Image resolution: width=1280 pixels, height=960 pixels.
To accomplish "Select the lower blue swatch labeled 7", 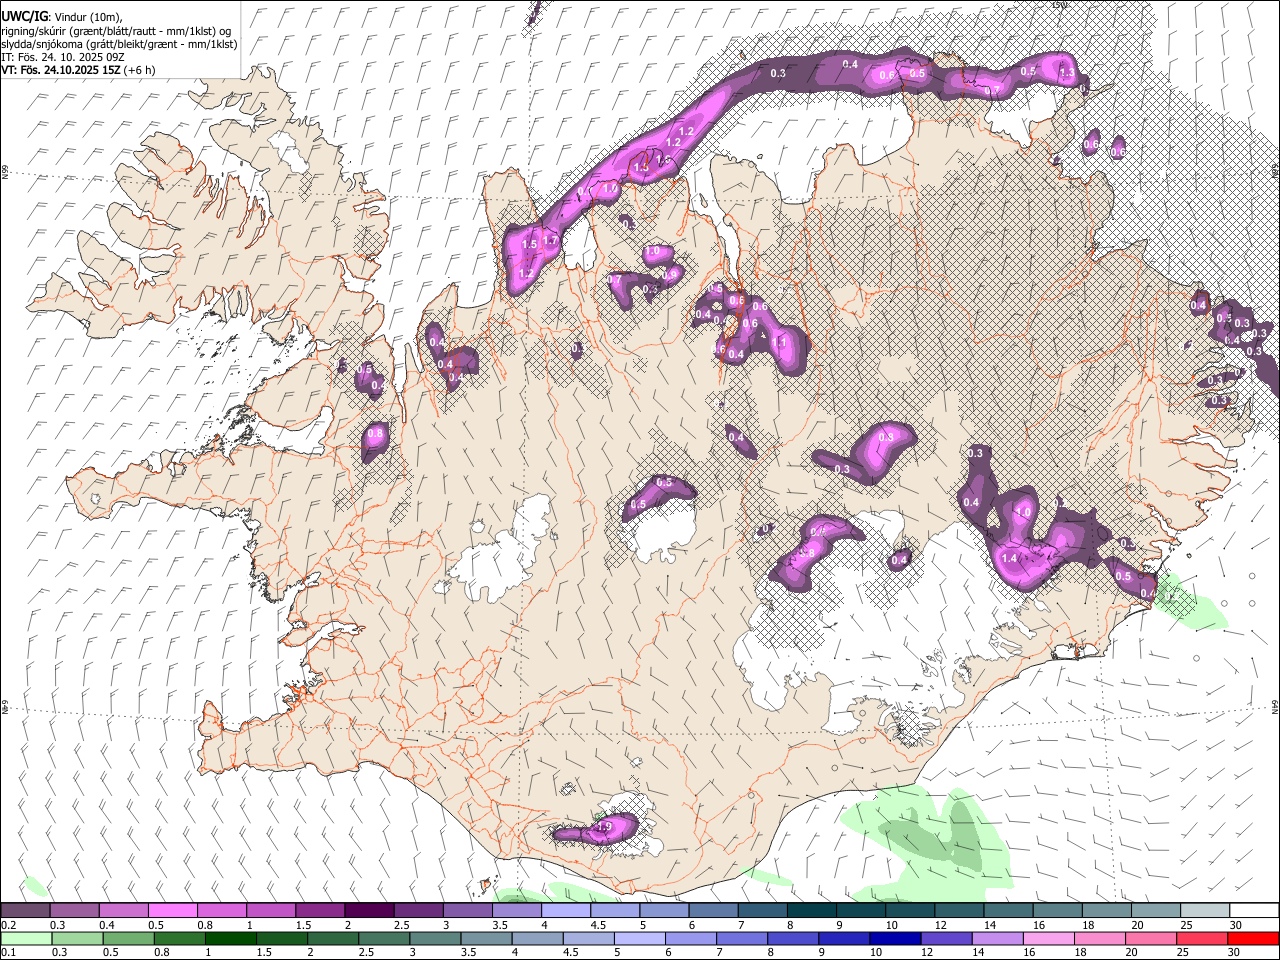I will point(740,939).
